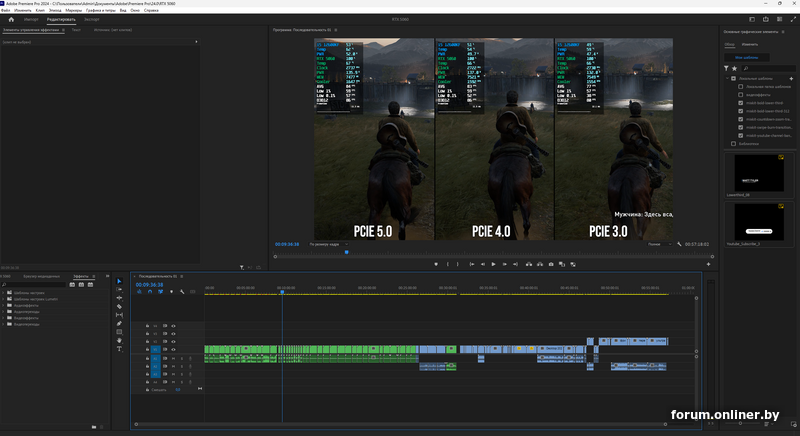
Task: Select the Hand tool
Action: tap(119, 340)
